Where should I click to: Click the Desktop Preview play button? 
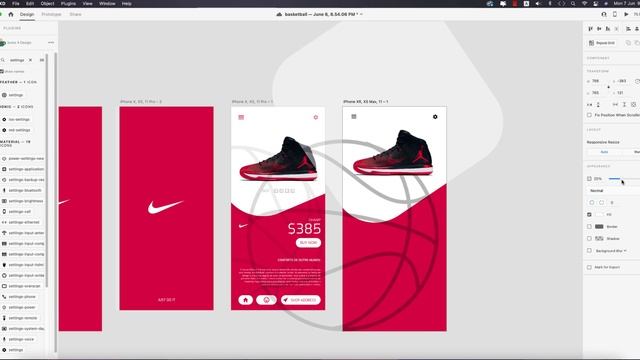[x=626, y=14]
